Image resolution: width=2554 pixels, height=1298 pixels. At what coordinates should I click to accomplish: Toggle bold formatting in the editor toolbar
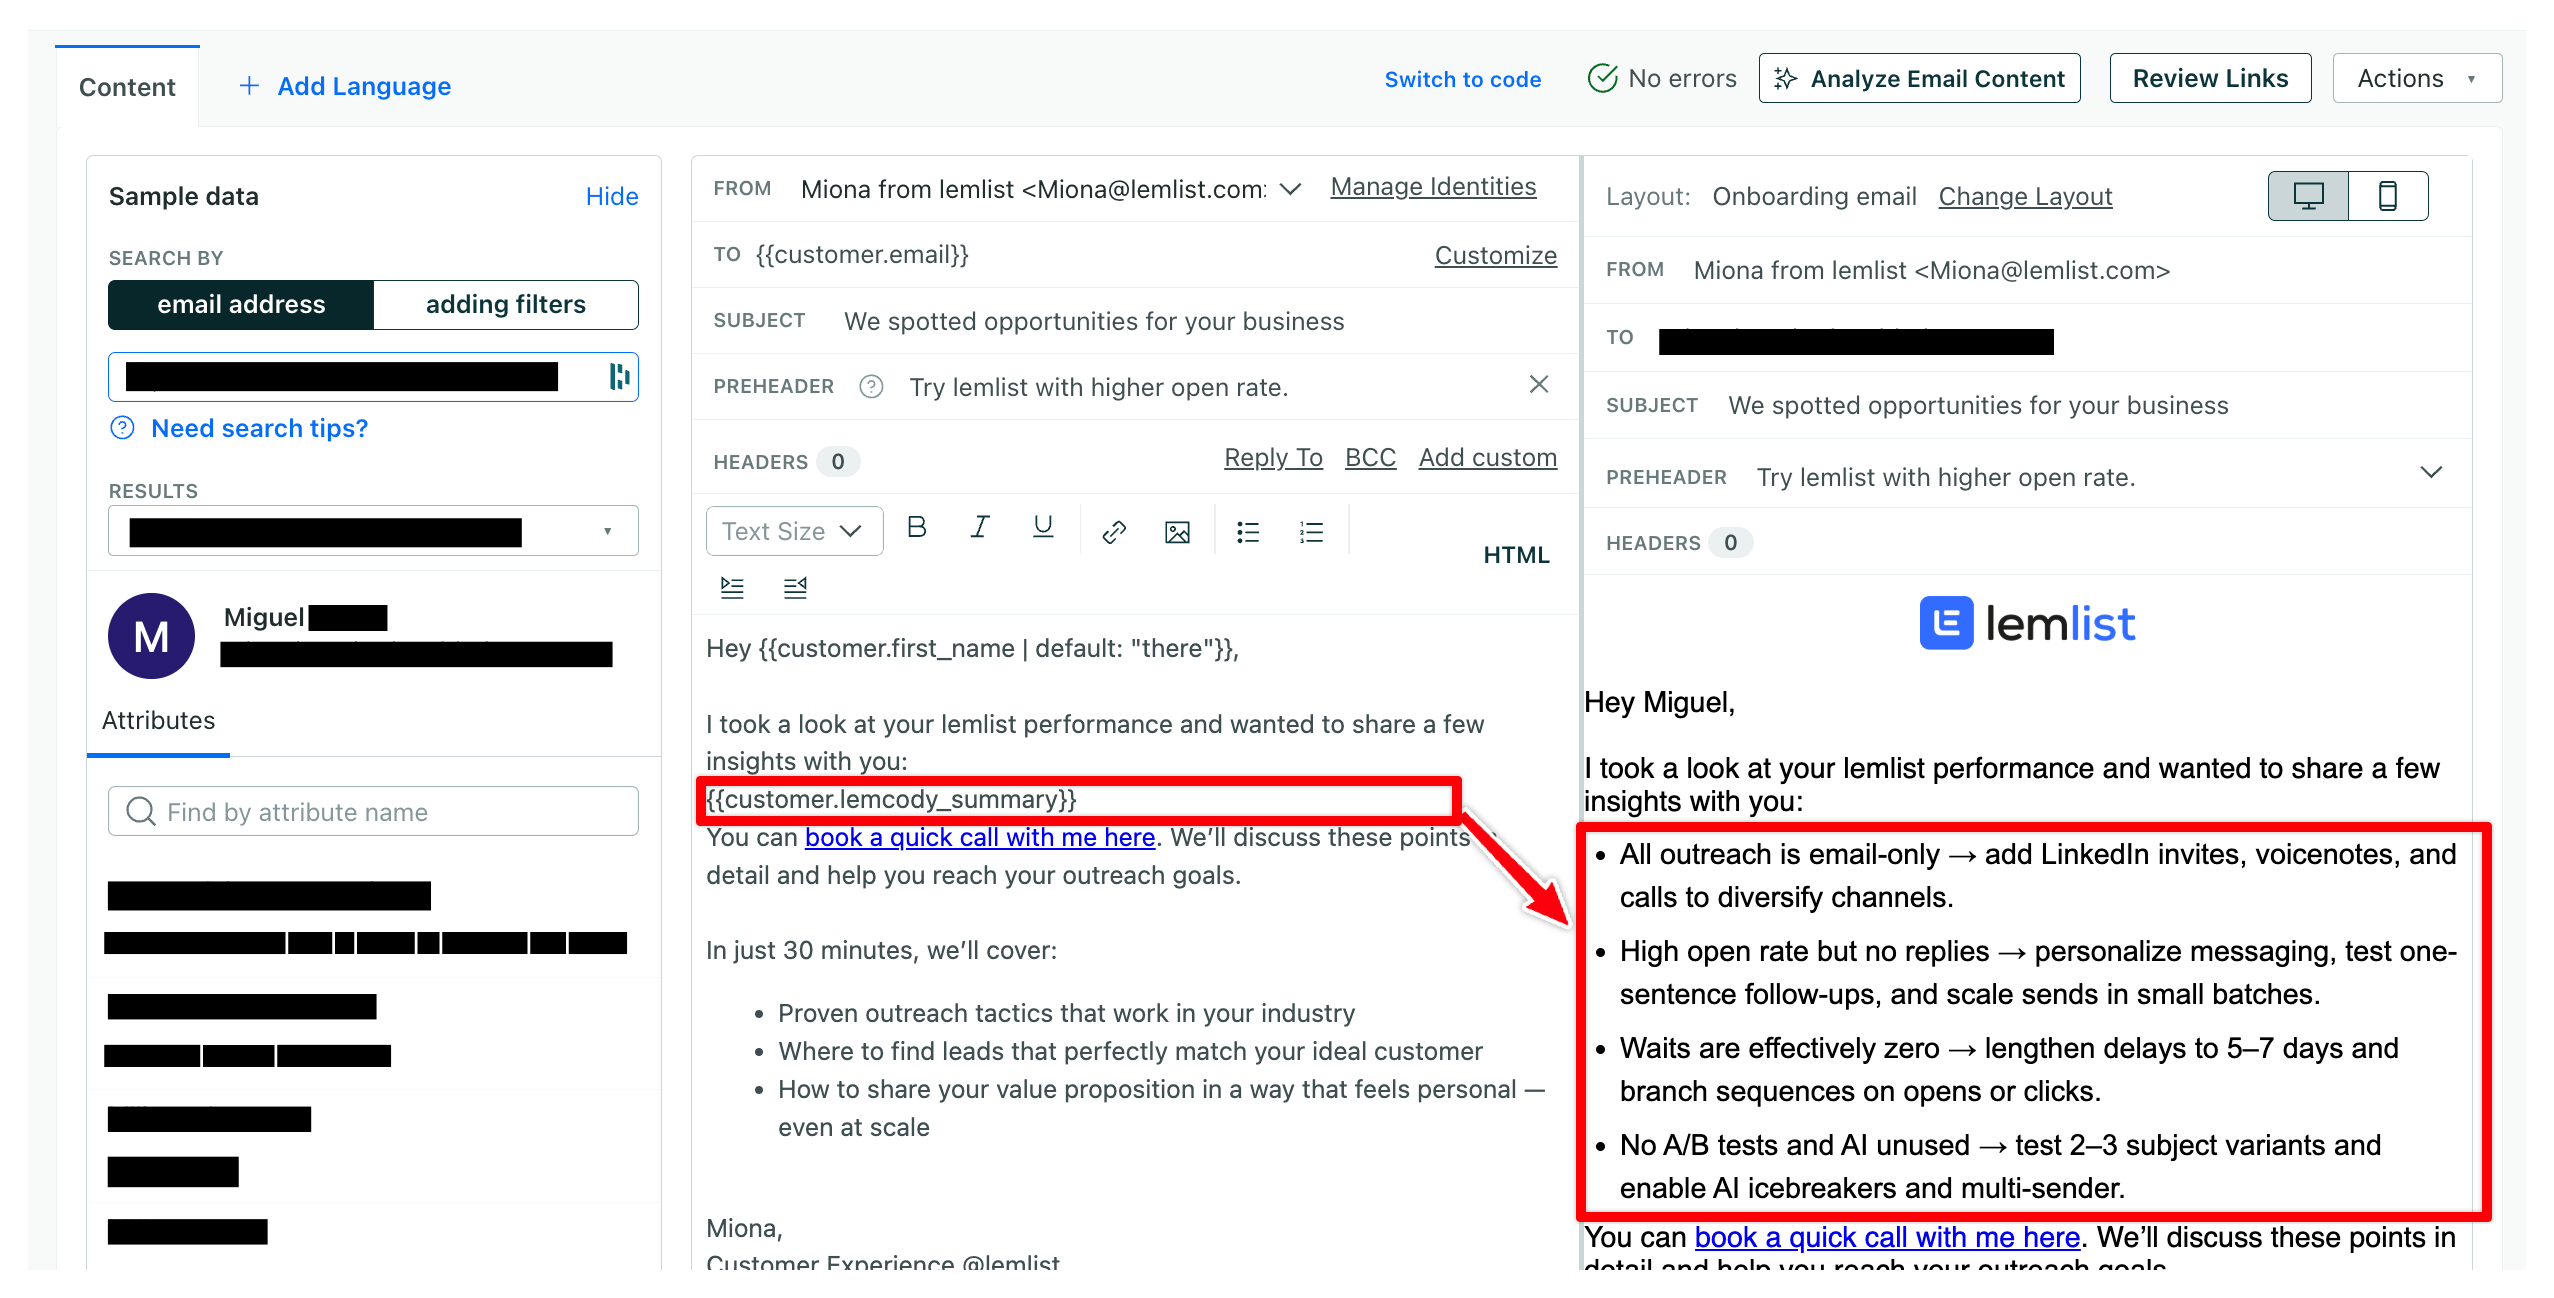coord(916,529)
